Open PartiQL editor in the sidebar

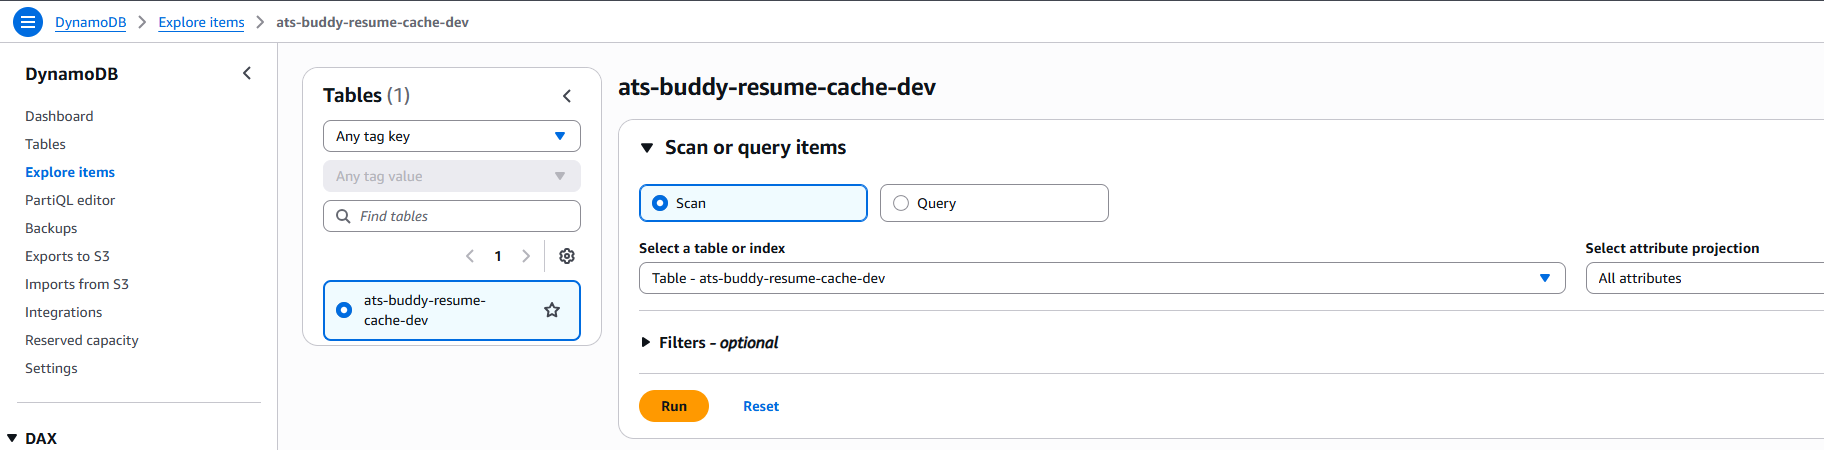tap(70, 200)
